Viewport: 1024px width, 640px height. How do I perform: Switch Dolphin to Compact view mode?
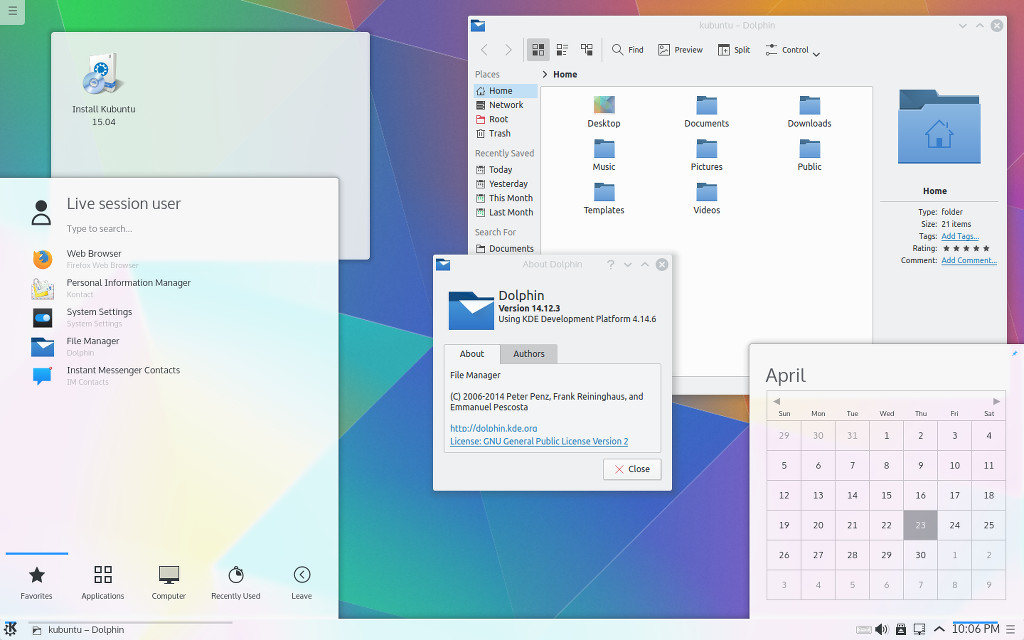click(562, 50)
